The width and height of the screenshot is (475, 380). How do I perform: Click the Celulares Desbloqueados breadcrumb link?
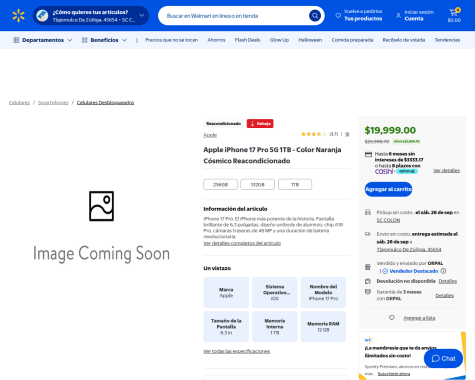coord(105,103)
